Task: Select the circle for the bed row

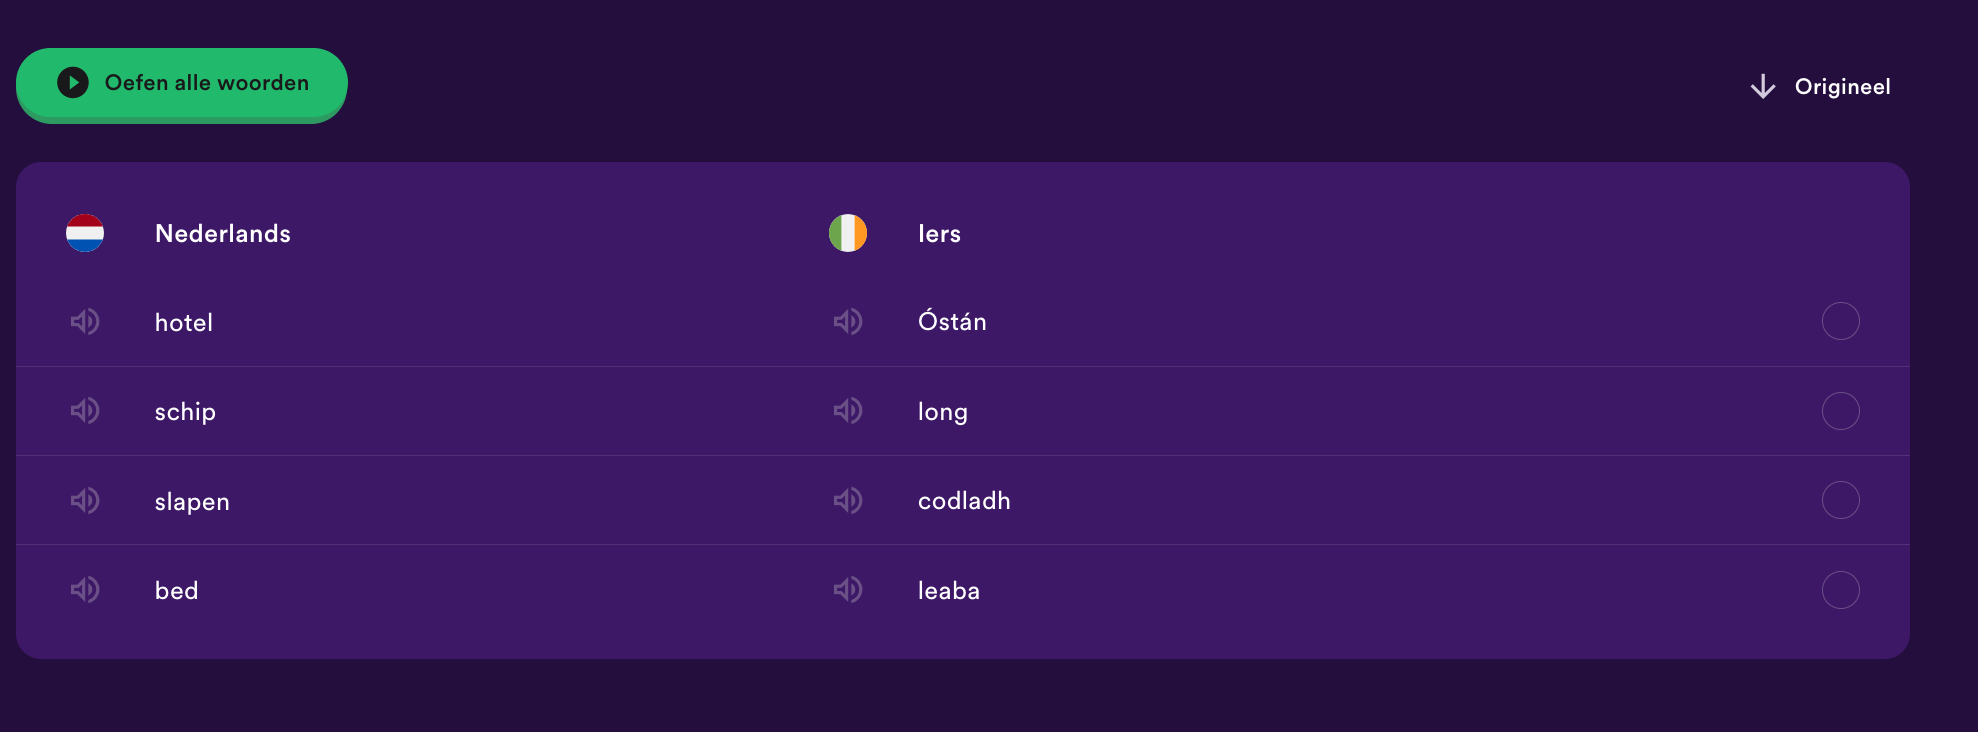Action: coord(1840,590)
